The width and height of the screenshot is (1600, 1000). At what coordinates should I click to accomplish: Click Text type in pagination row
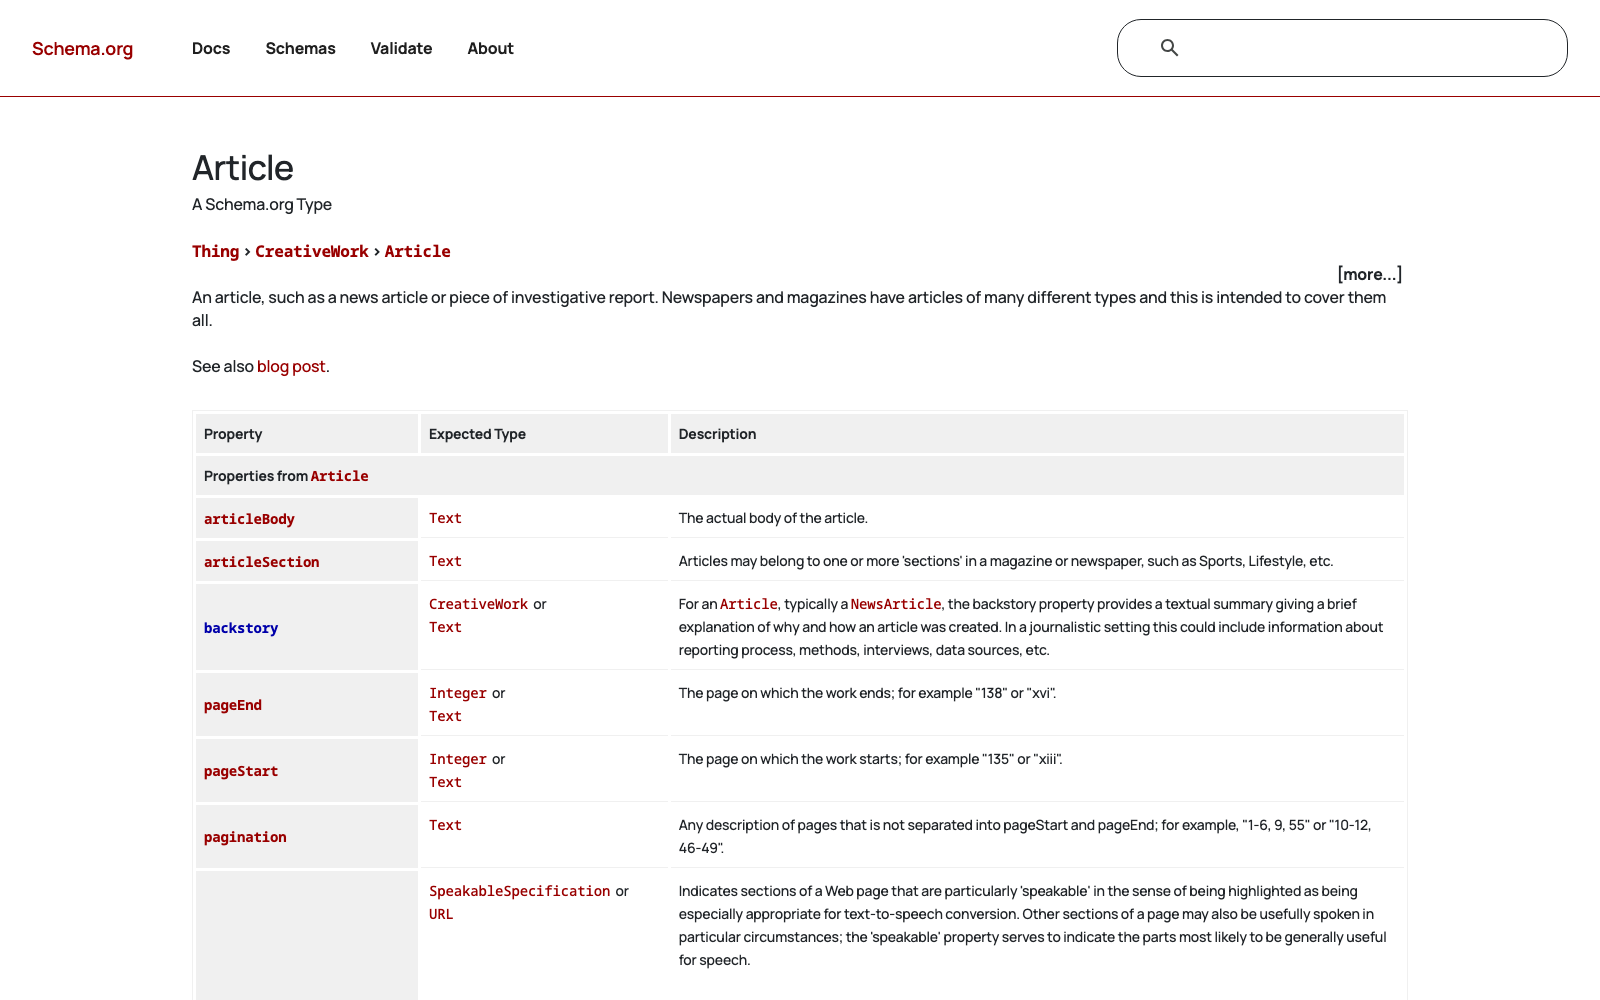445,825
